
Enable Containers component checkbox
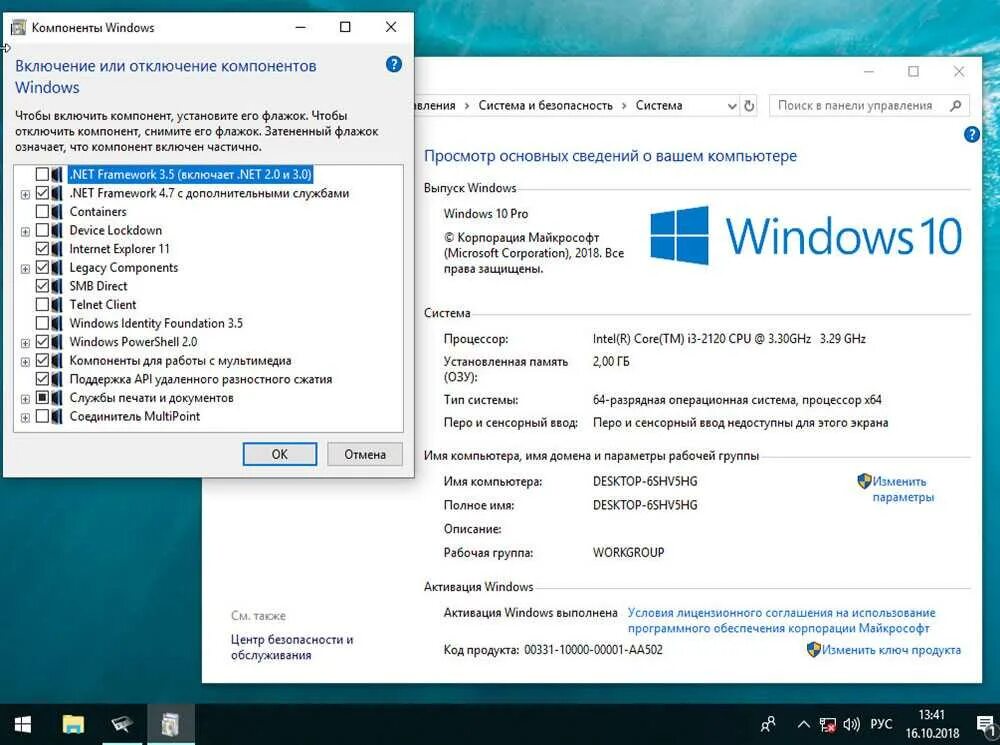(x=42, y=211)
